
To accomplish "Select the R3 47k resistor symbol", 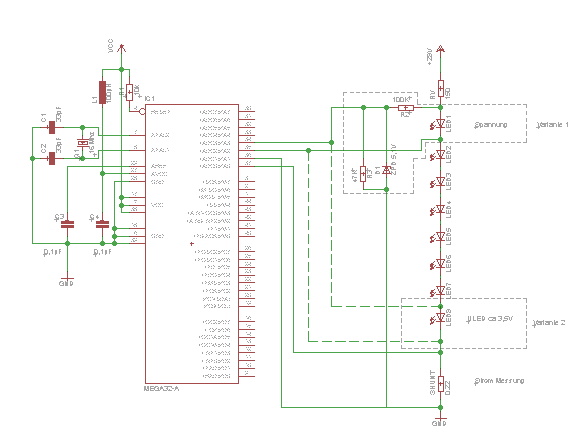I will click(363, 174).
